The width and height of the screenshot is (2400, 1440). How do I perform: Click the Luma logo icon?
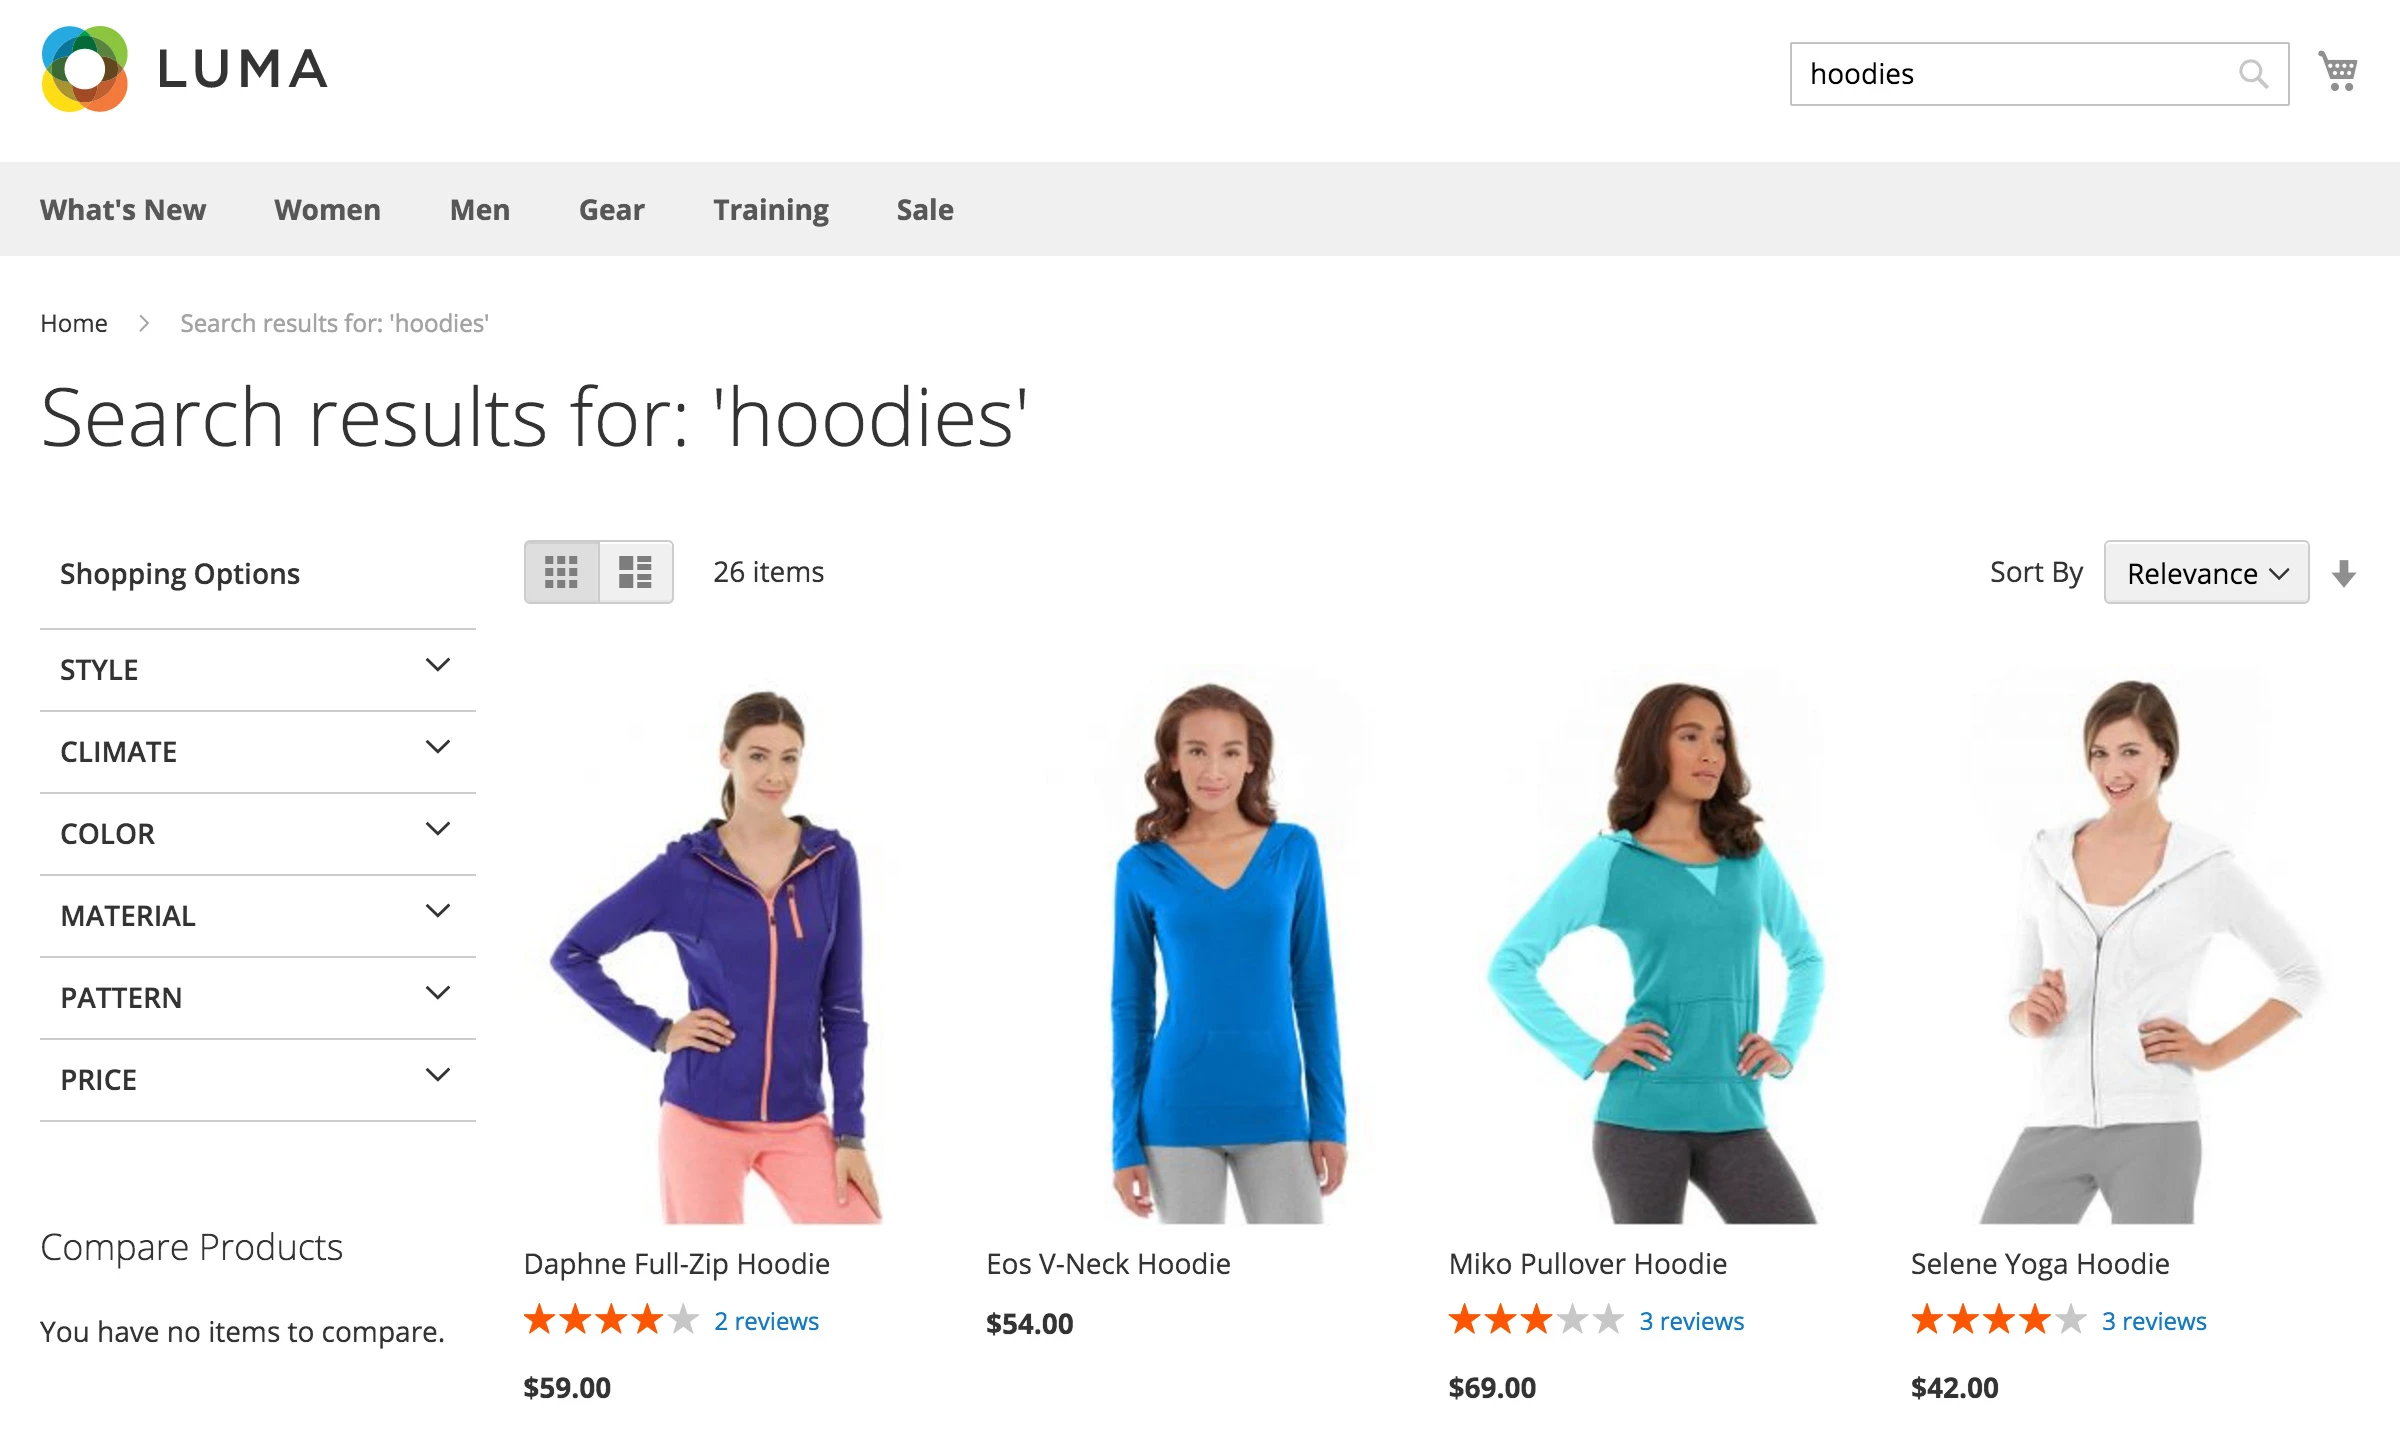(85, 69)
